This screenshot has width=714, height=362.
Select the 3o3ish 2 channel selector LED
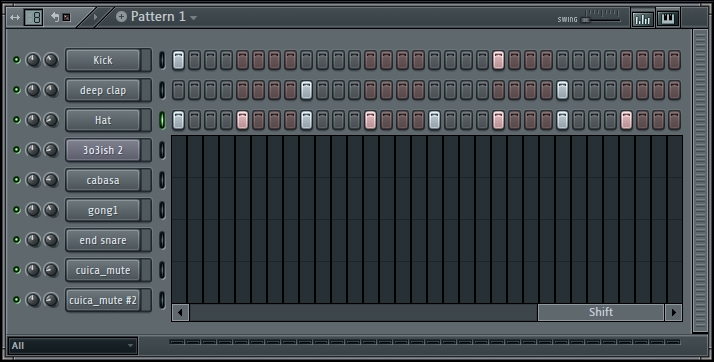(x=162, y=150)
